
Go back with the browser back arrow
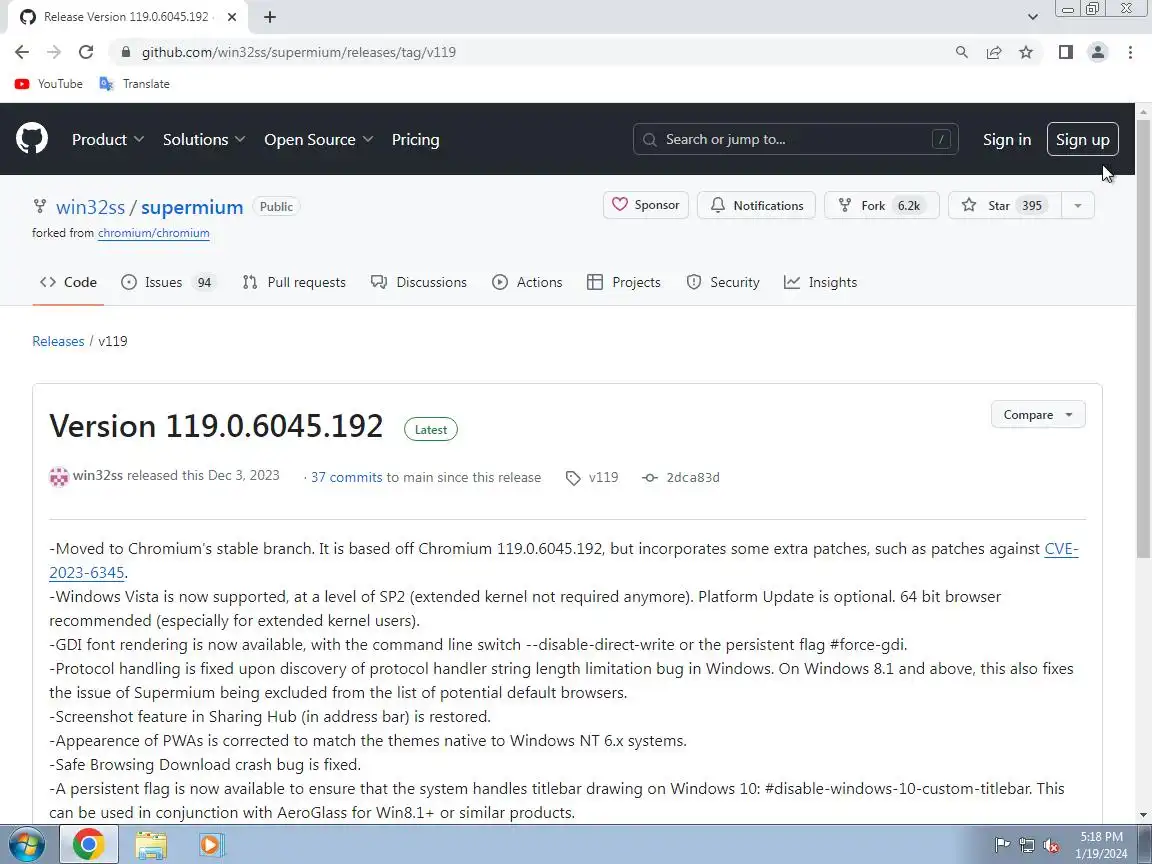click(x=22, y=52)
